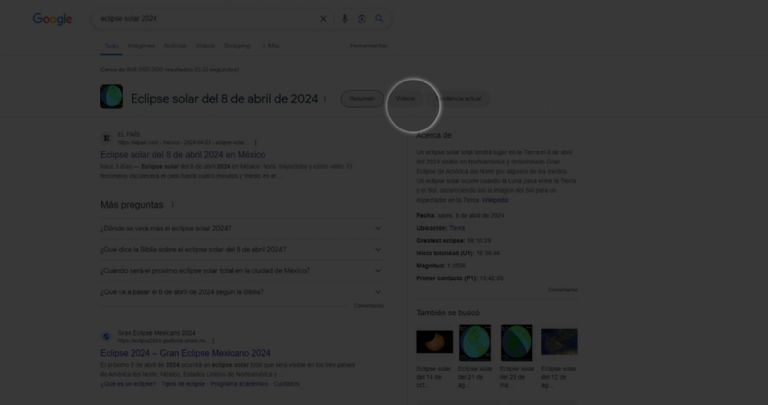Viewport: 768px width, 405px height.
Task: Open the El País result favicon
Action: tap(106, 139)
